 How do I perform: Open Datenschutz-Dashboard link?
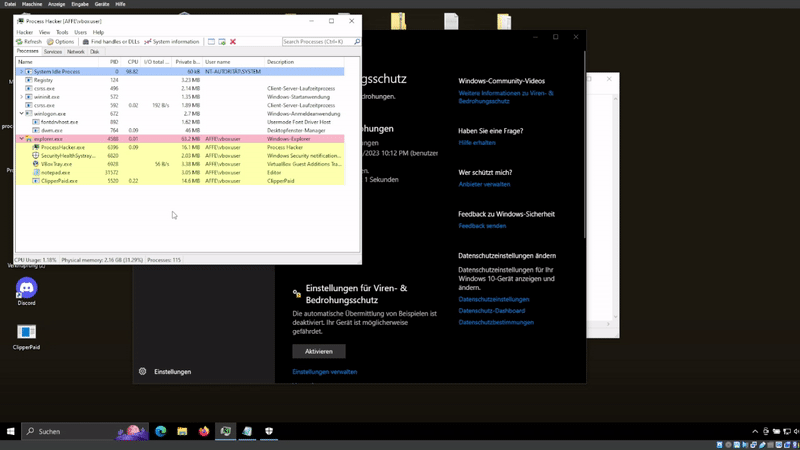tap(492, 311)
